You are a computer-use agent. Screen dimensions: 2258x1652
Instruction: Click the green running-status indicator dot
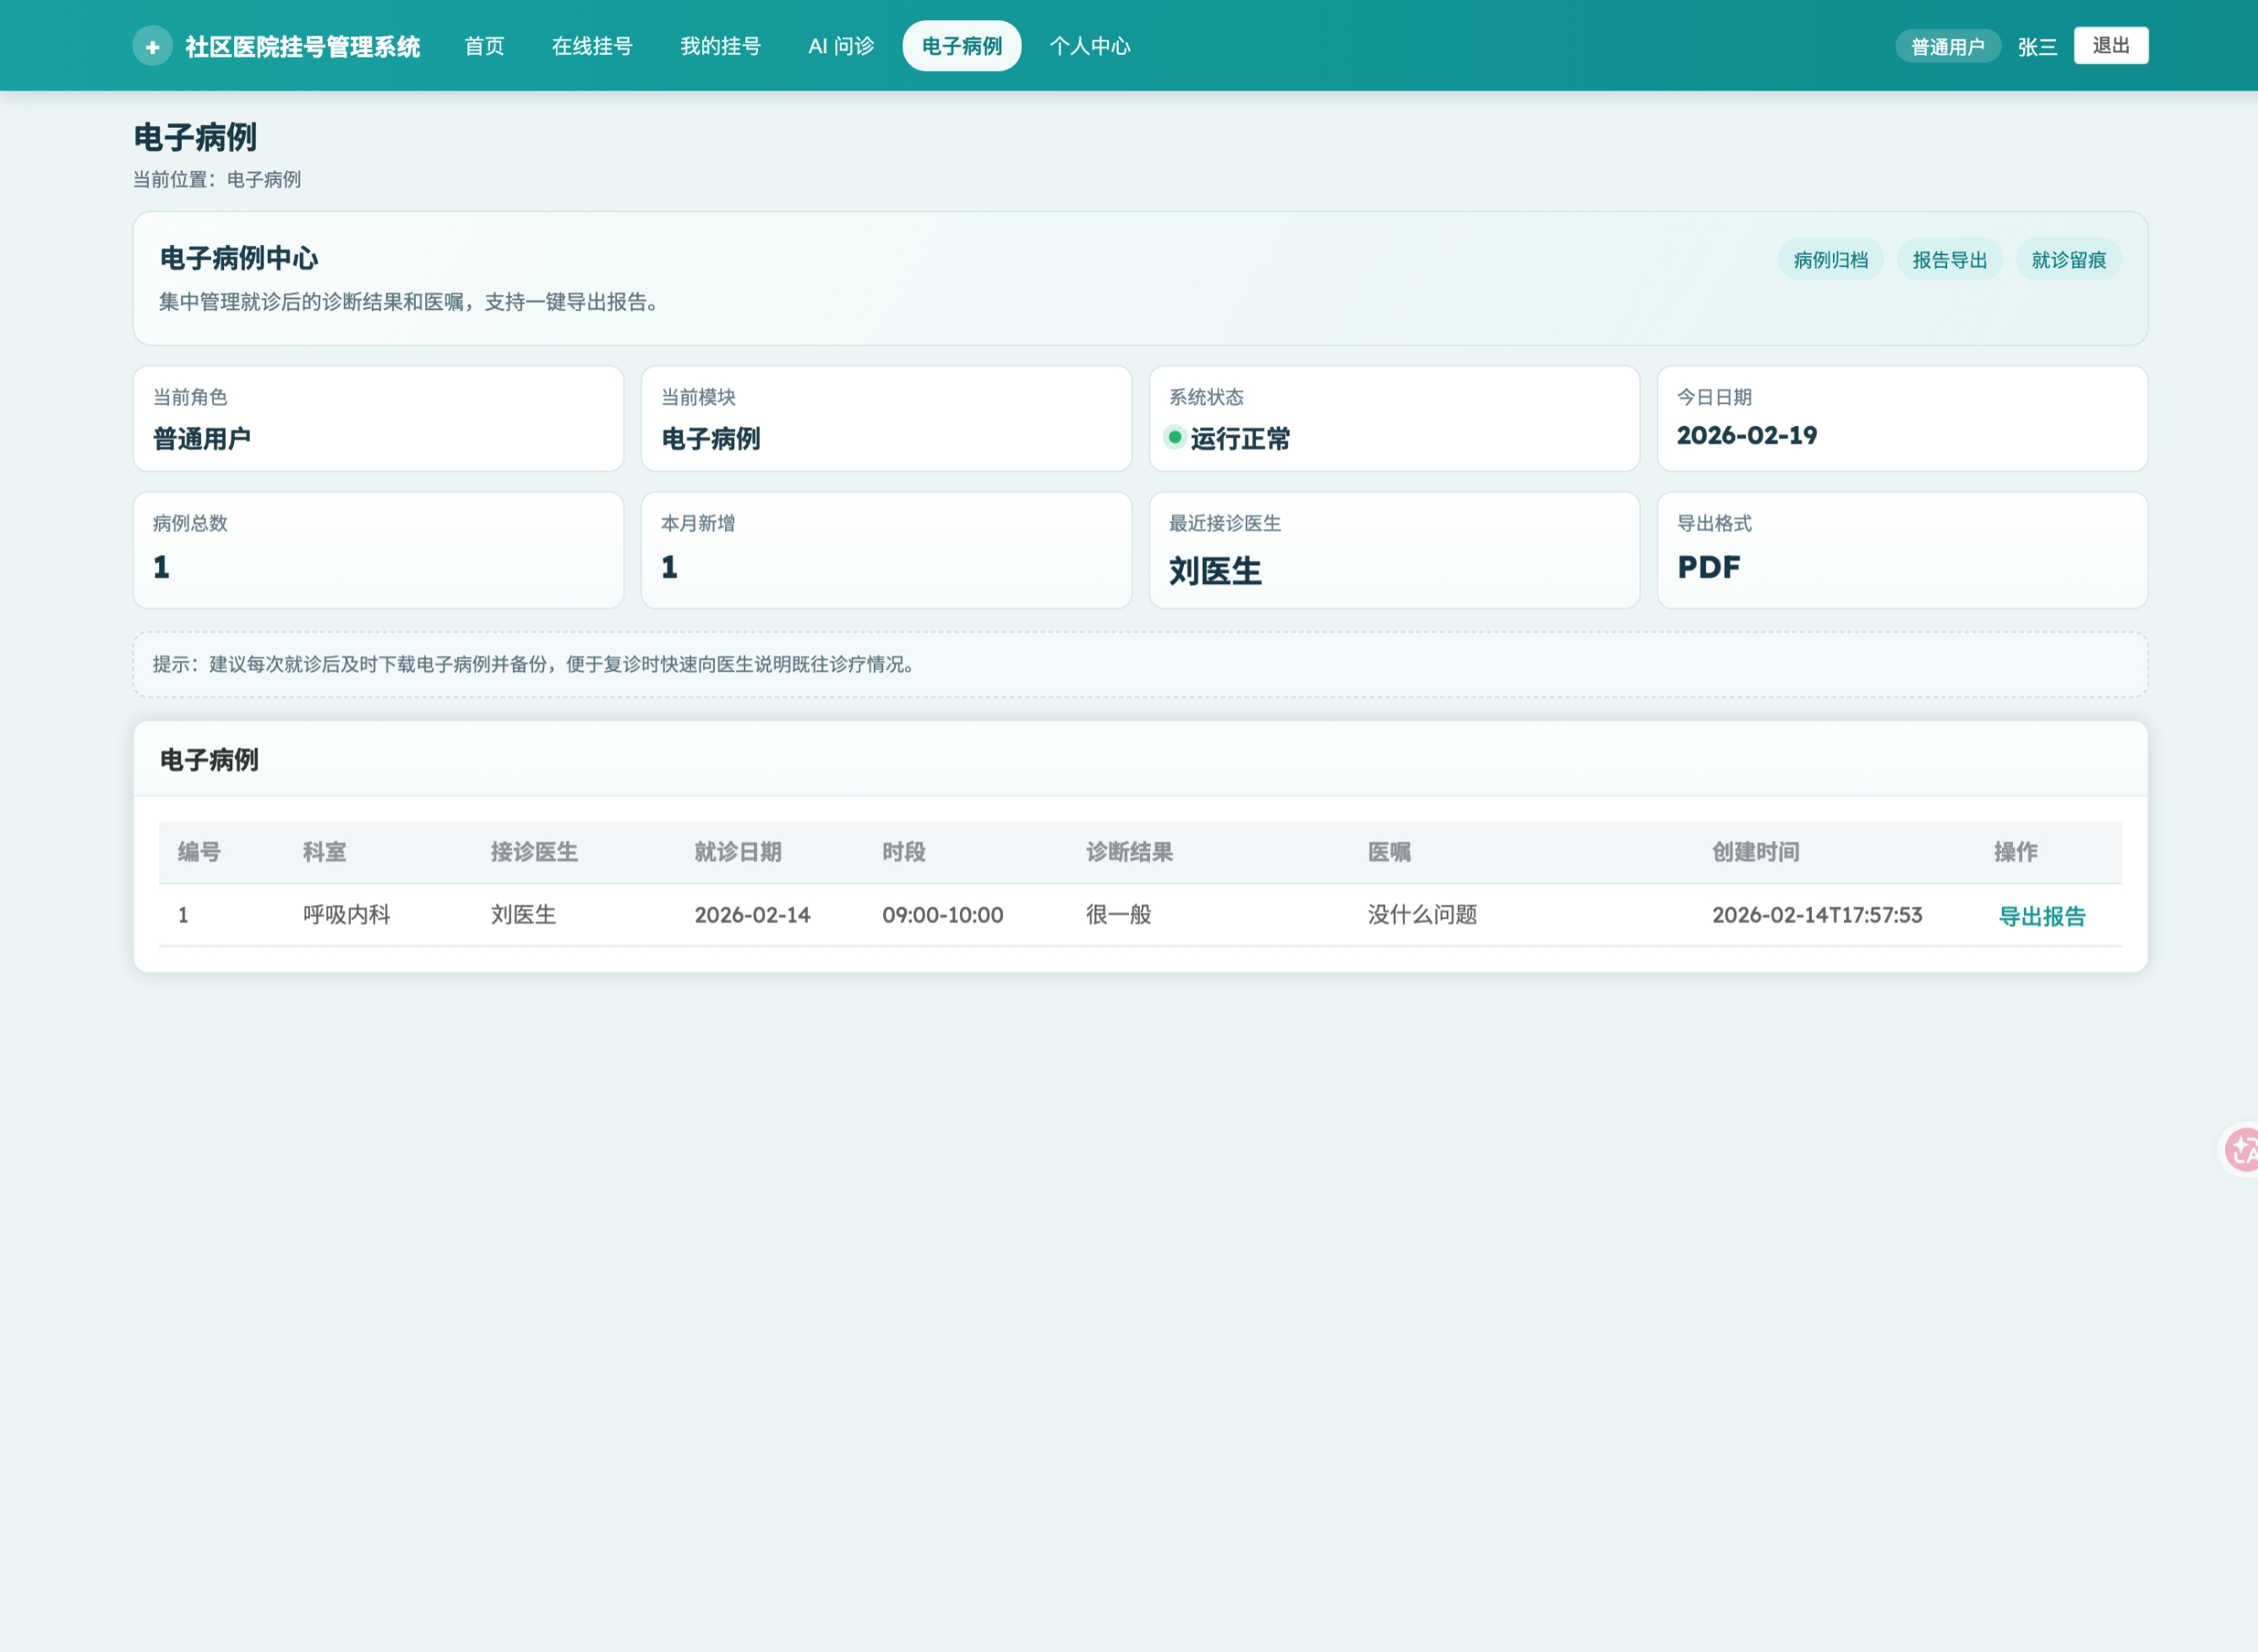tap(1175, 437)
